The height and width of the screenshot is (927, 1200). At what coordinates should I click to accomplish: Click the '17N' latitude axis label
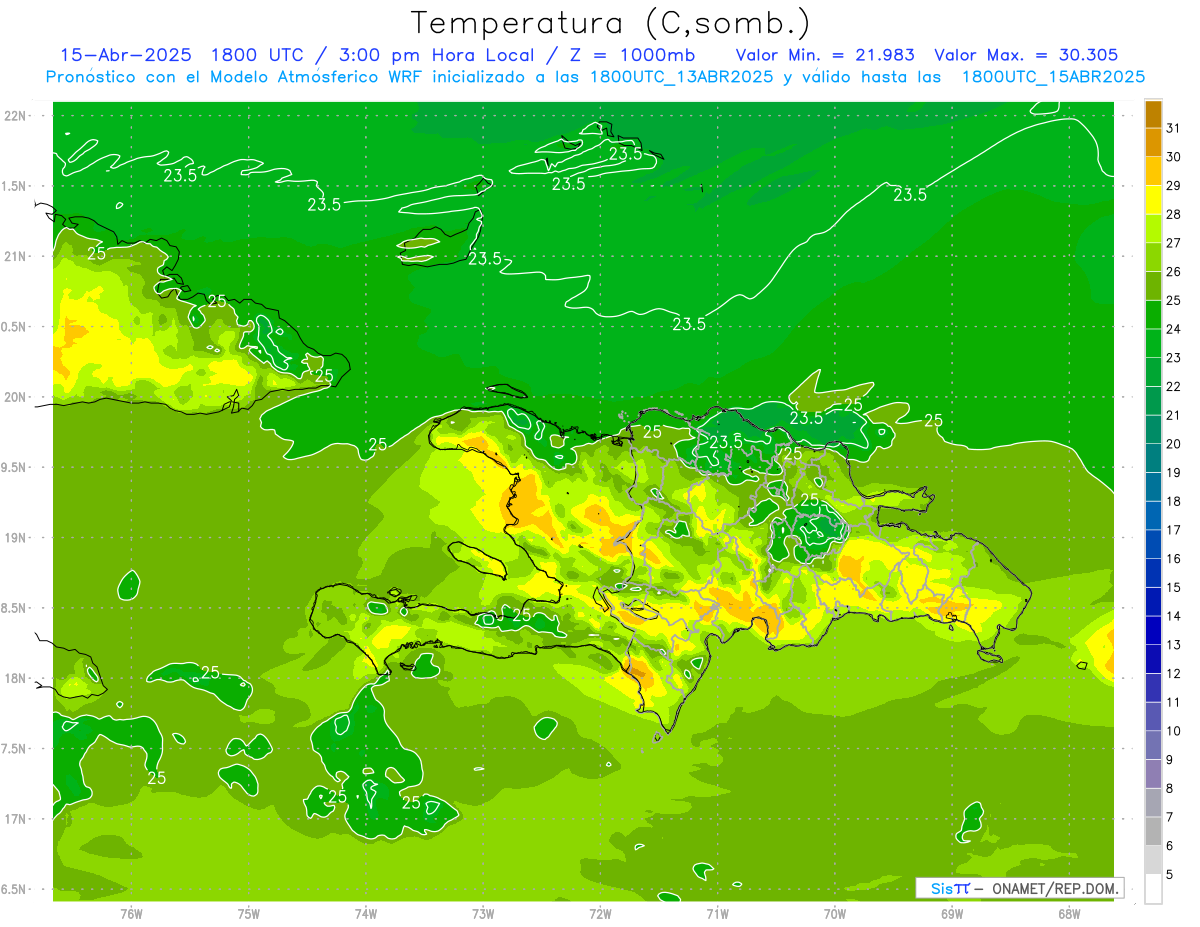point(15,819)
